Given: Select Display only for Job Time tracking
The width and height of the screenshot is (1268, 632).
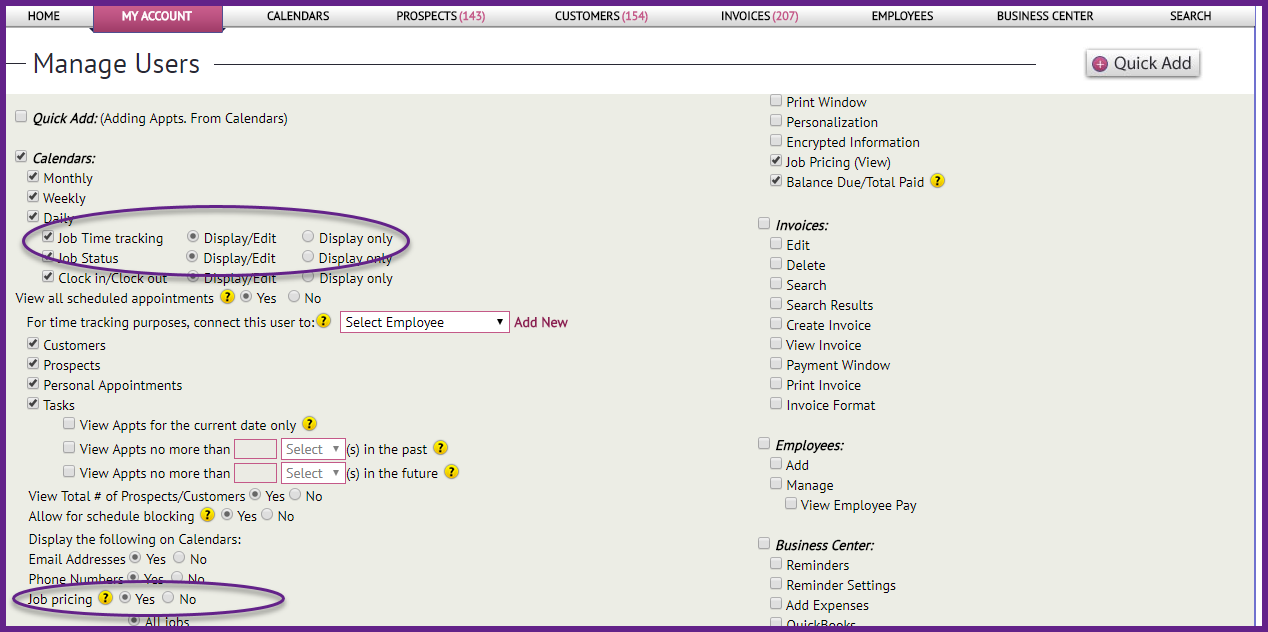Looking at the screenshot, I should (308, 237).
